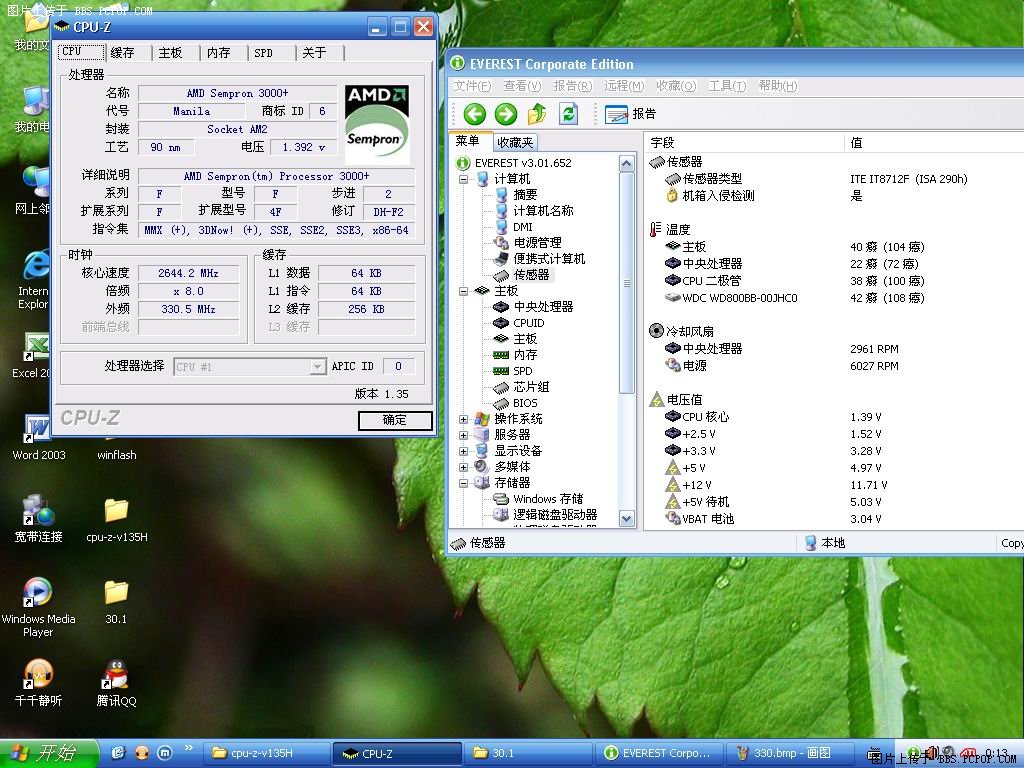The width and height of the screenshot is (1024, 768).
Task: Select the 摘要 tree item
Action: 525,195
